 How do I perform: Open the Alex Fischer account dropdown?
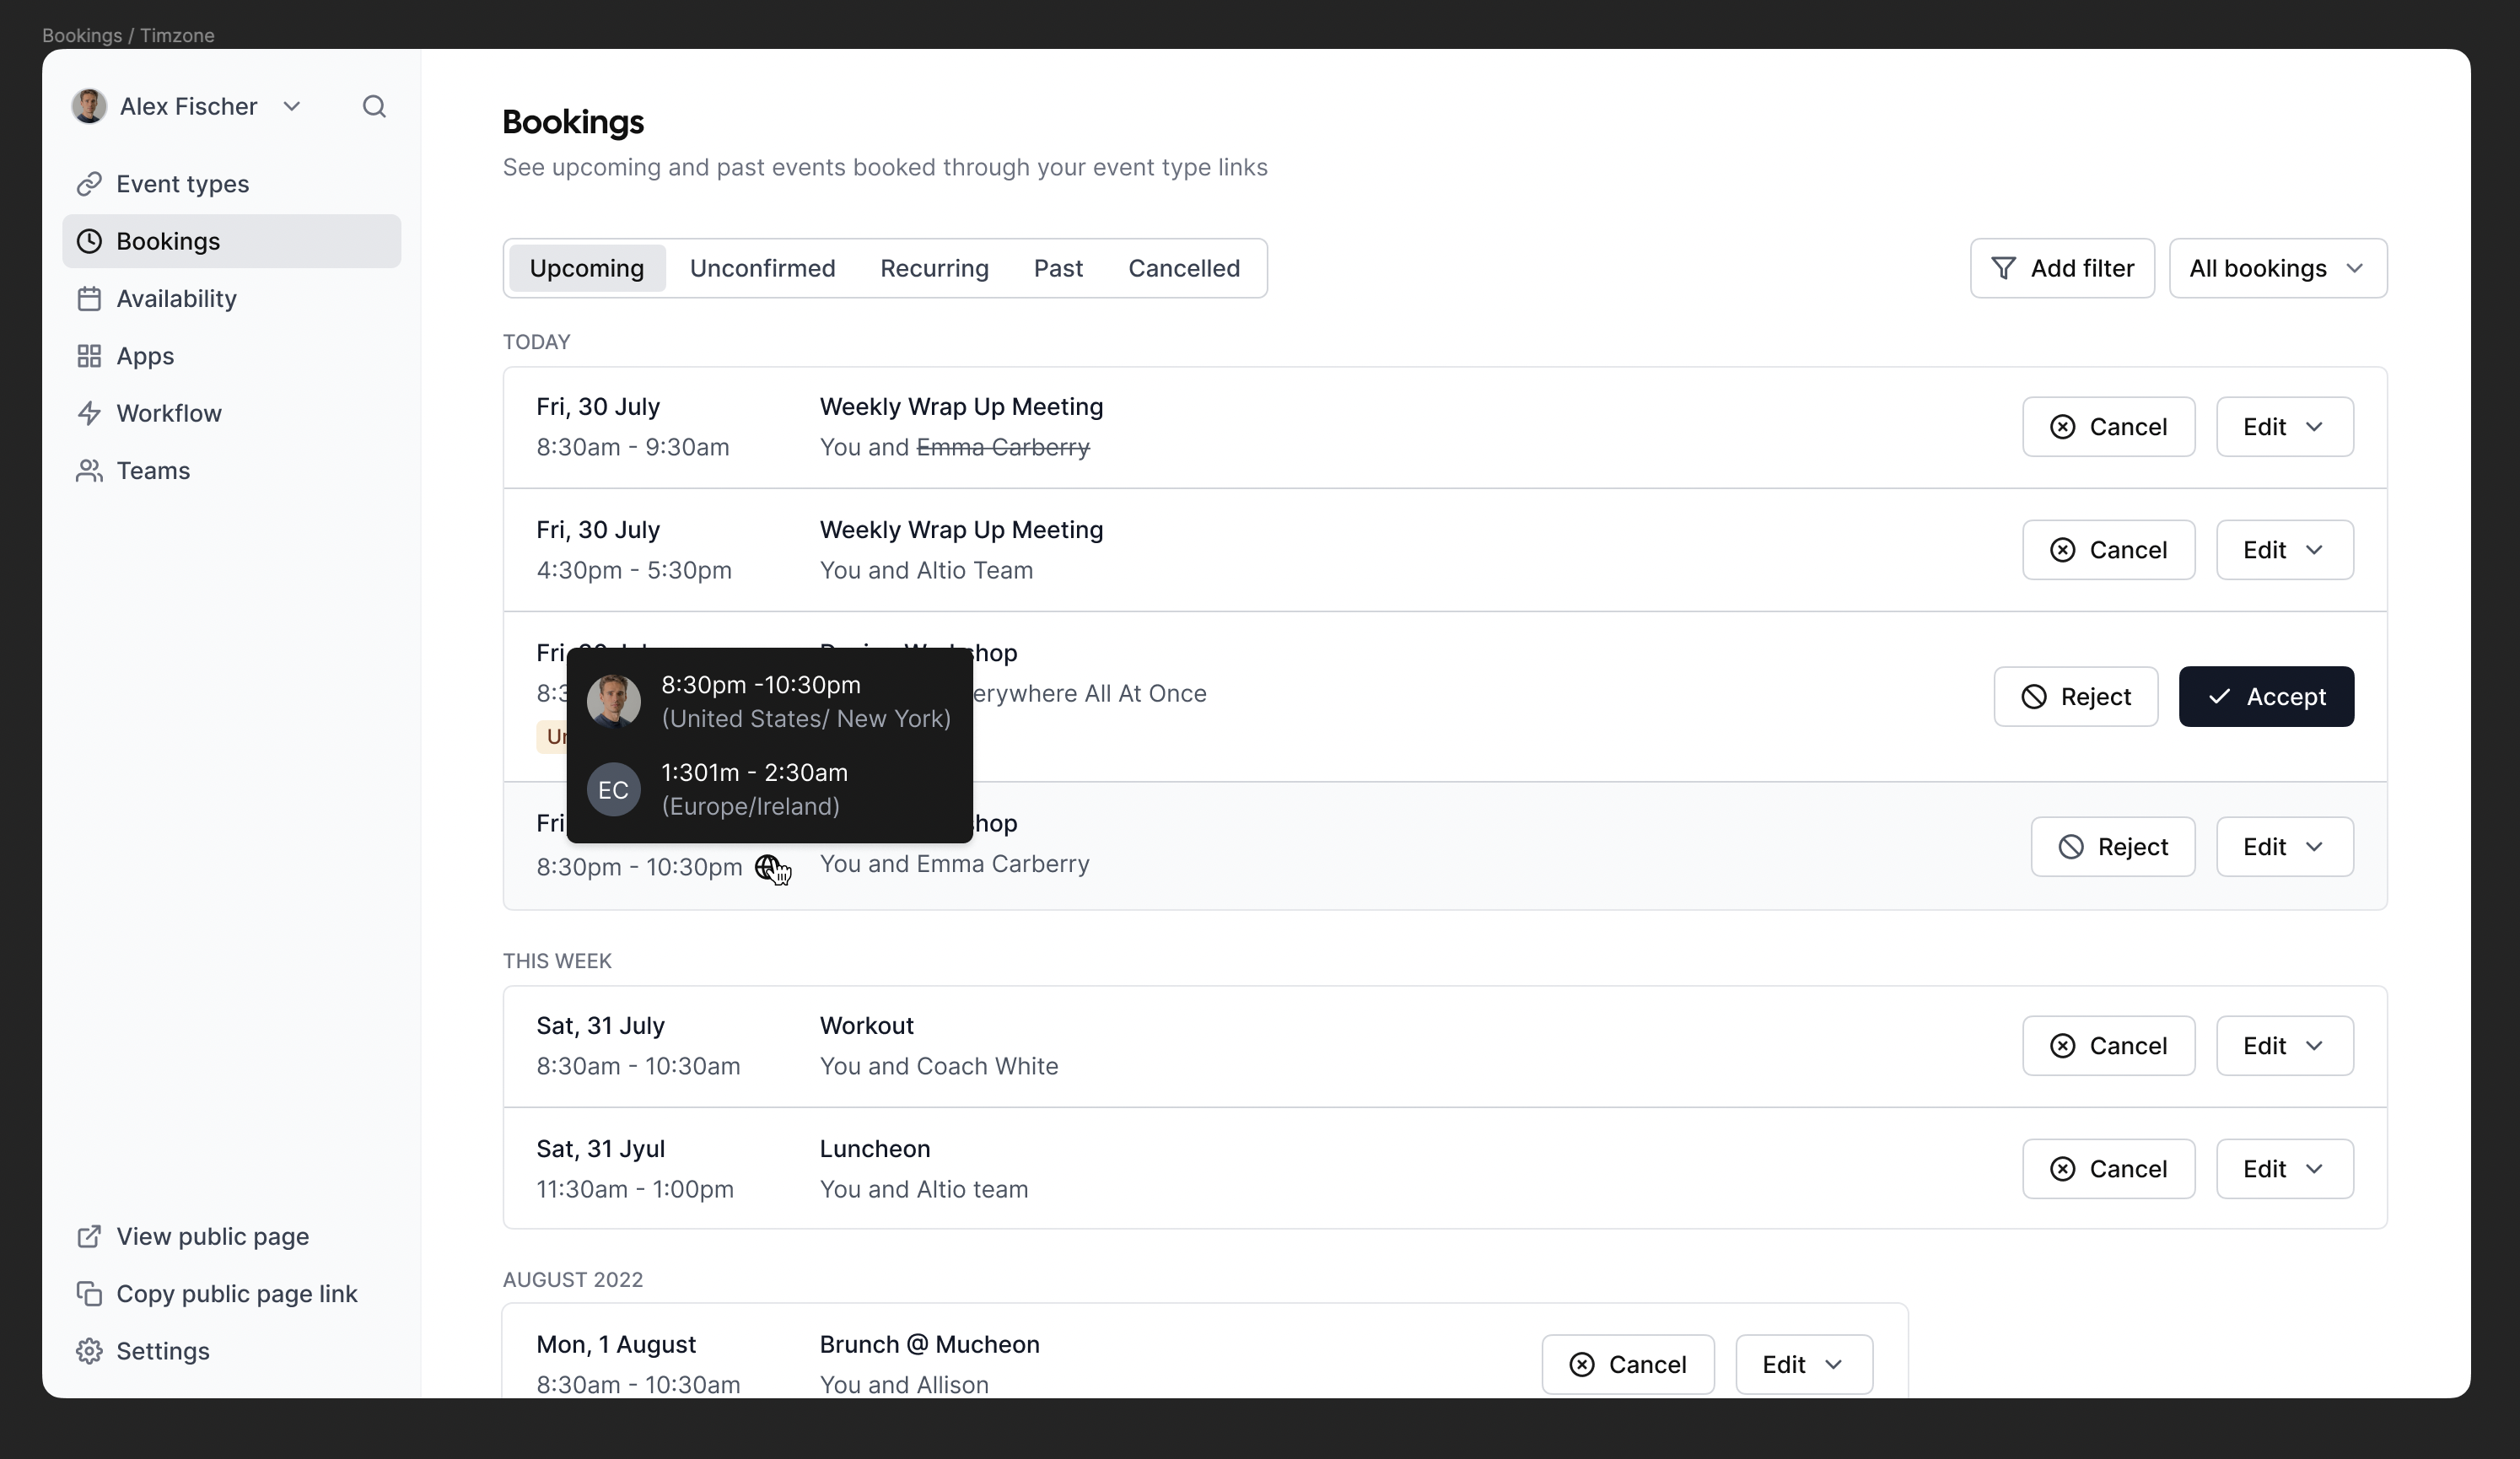coord(293,106)
